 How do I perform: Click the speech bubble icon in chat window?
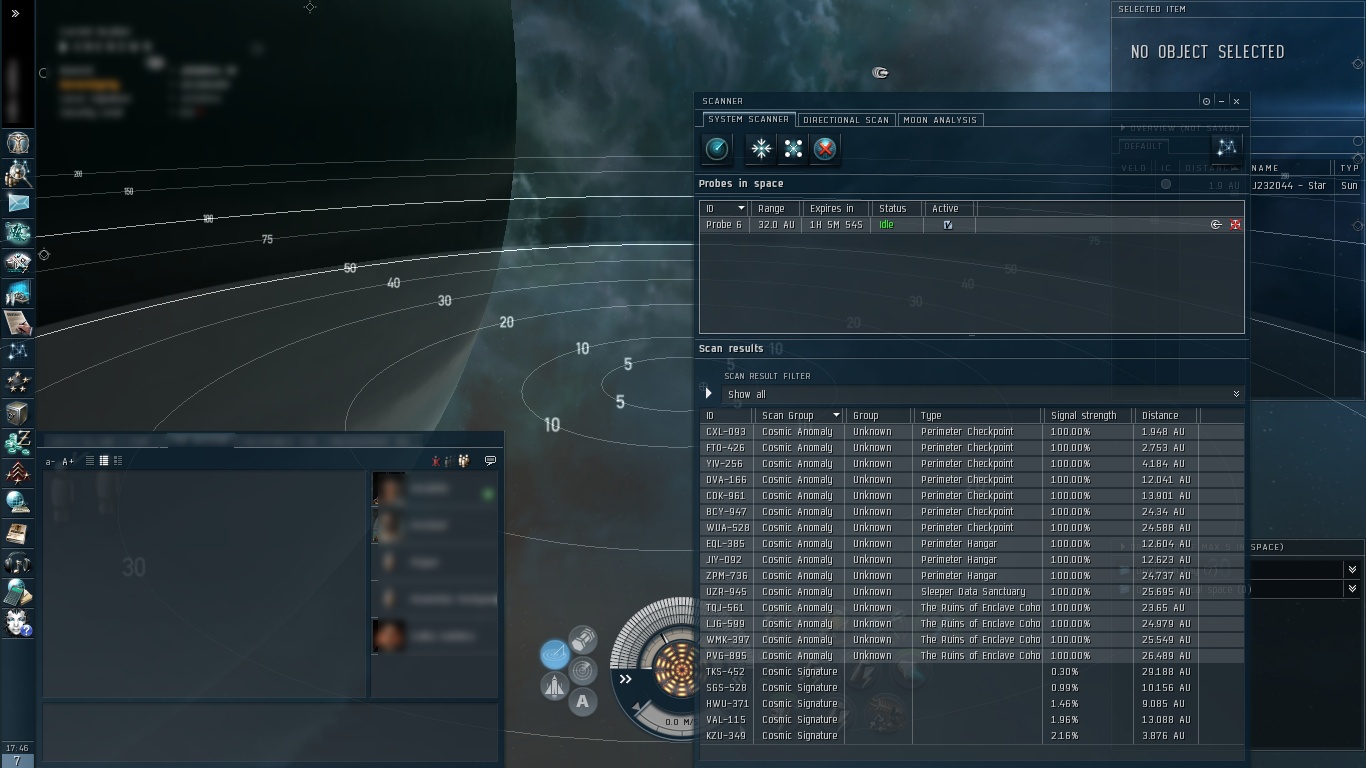[490, 461]
